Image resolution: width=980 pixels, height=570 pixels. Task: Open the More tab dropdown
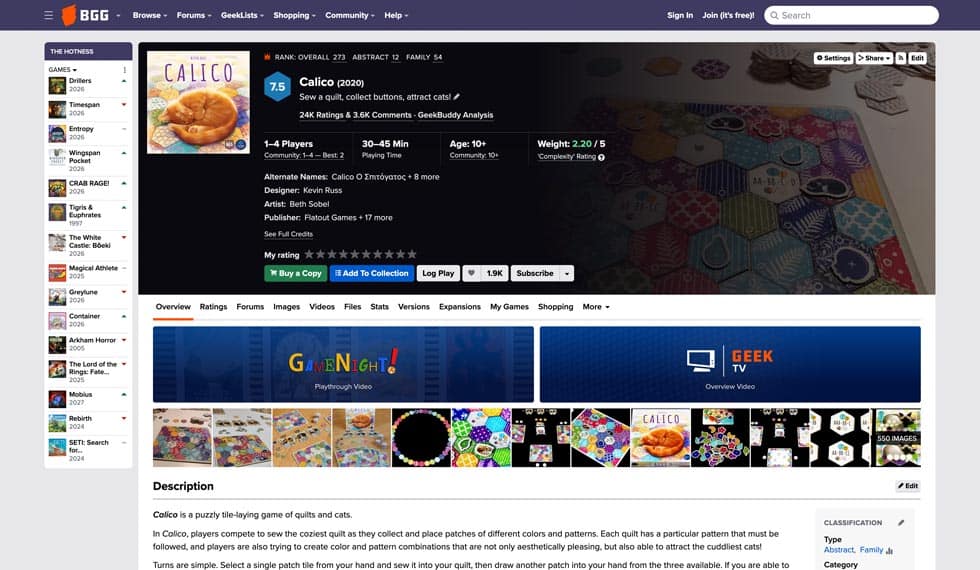596,307
